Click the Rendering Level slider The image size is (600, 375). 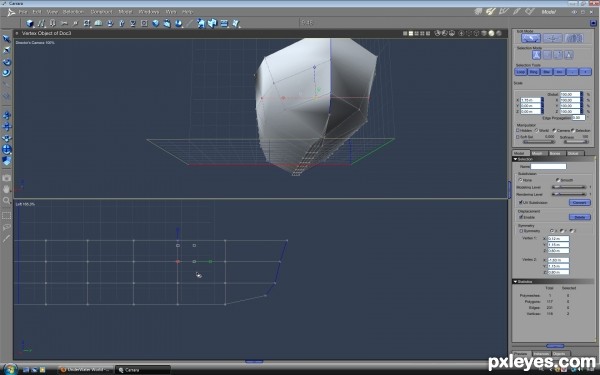point(569,194)
